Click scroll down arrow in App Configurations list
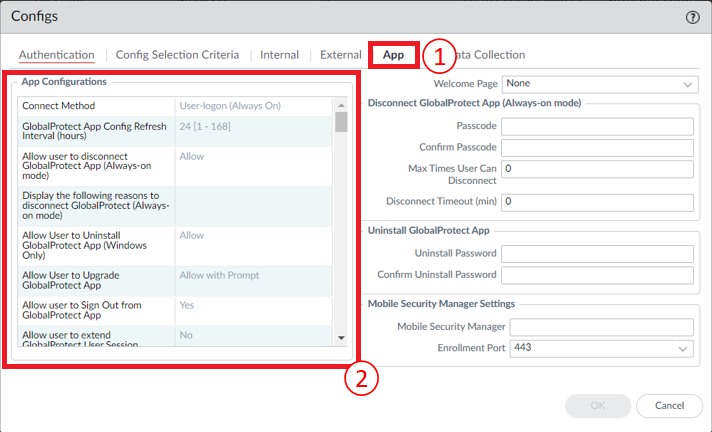The width and height of the screenshot is (712, 432). (341, 338)
